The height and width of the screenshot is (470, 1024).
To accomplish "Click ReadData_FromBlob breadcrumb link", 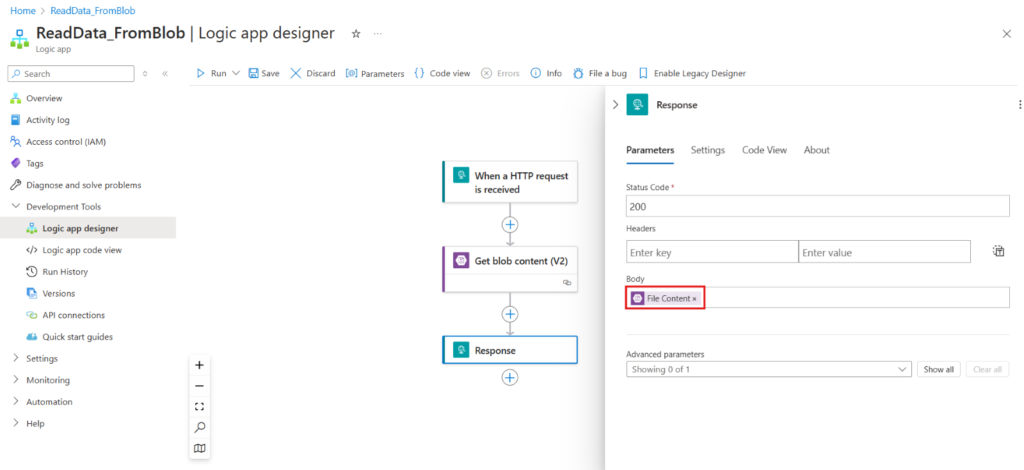I will tap(93, 11).
